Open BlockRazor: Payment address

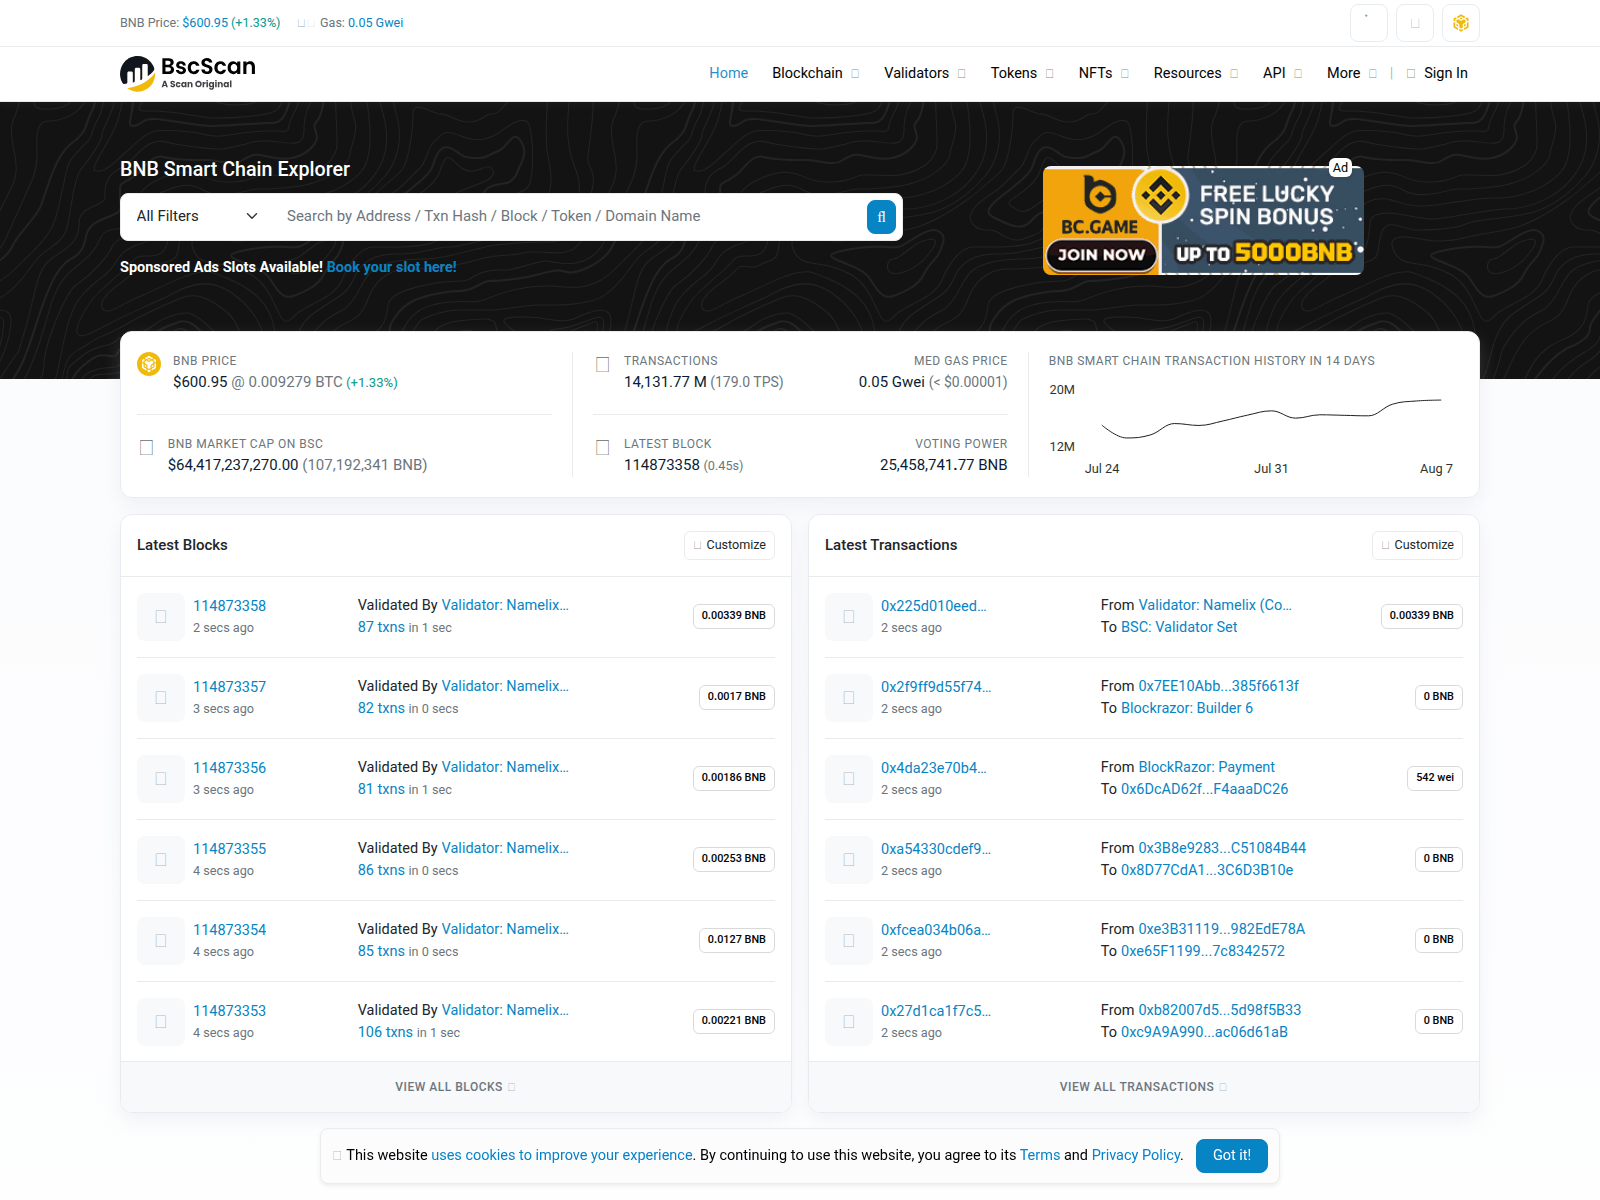[x=1207, y=767]
